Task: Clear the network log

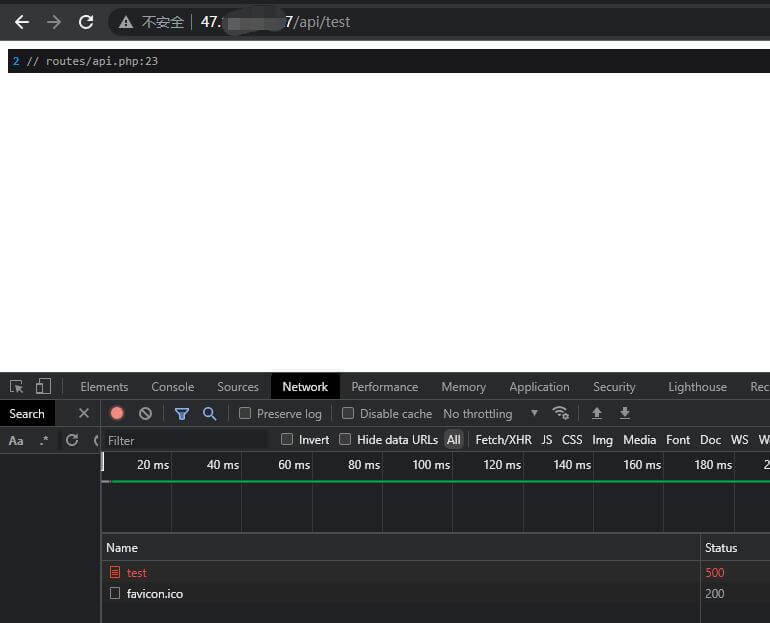Action: 145,413
